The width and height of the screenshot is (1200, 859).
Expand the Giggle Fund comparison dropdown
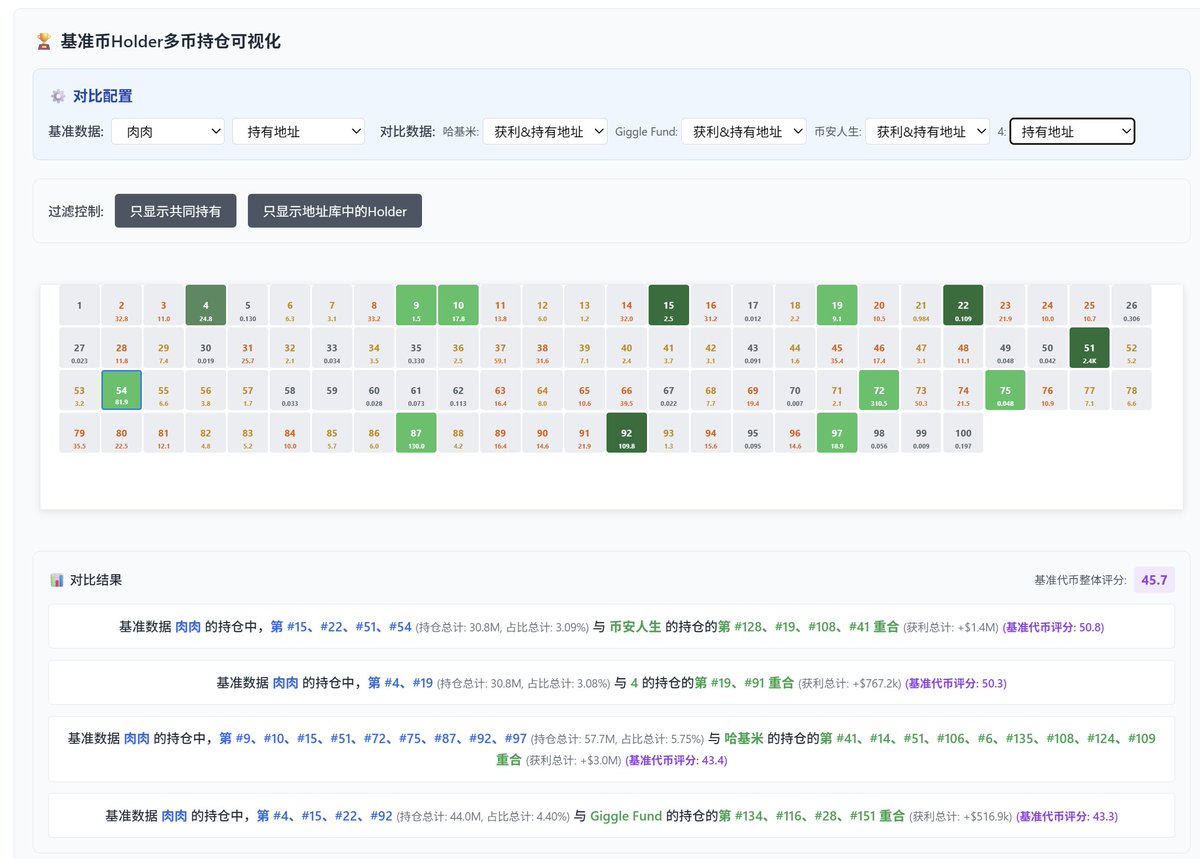744,131
